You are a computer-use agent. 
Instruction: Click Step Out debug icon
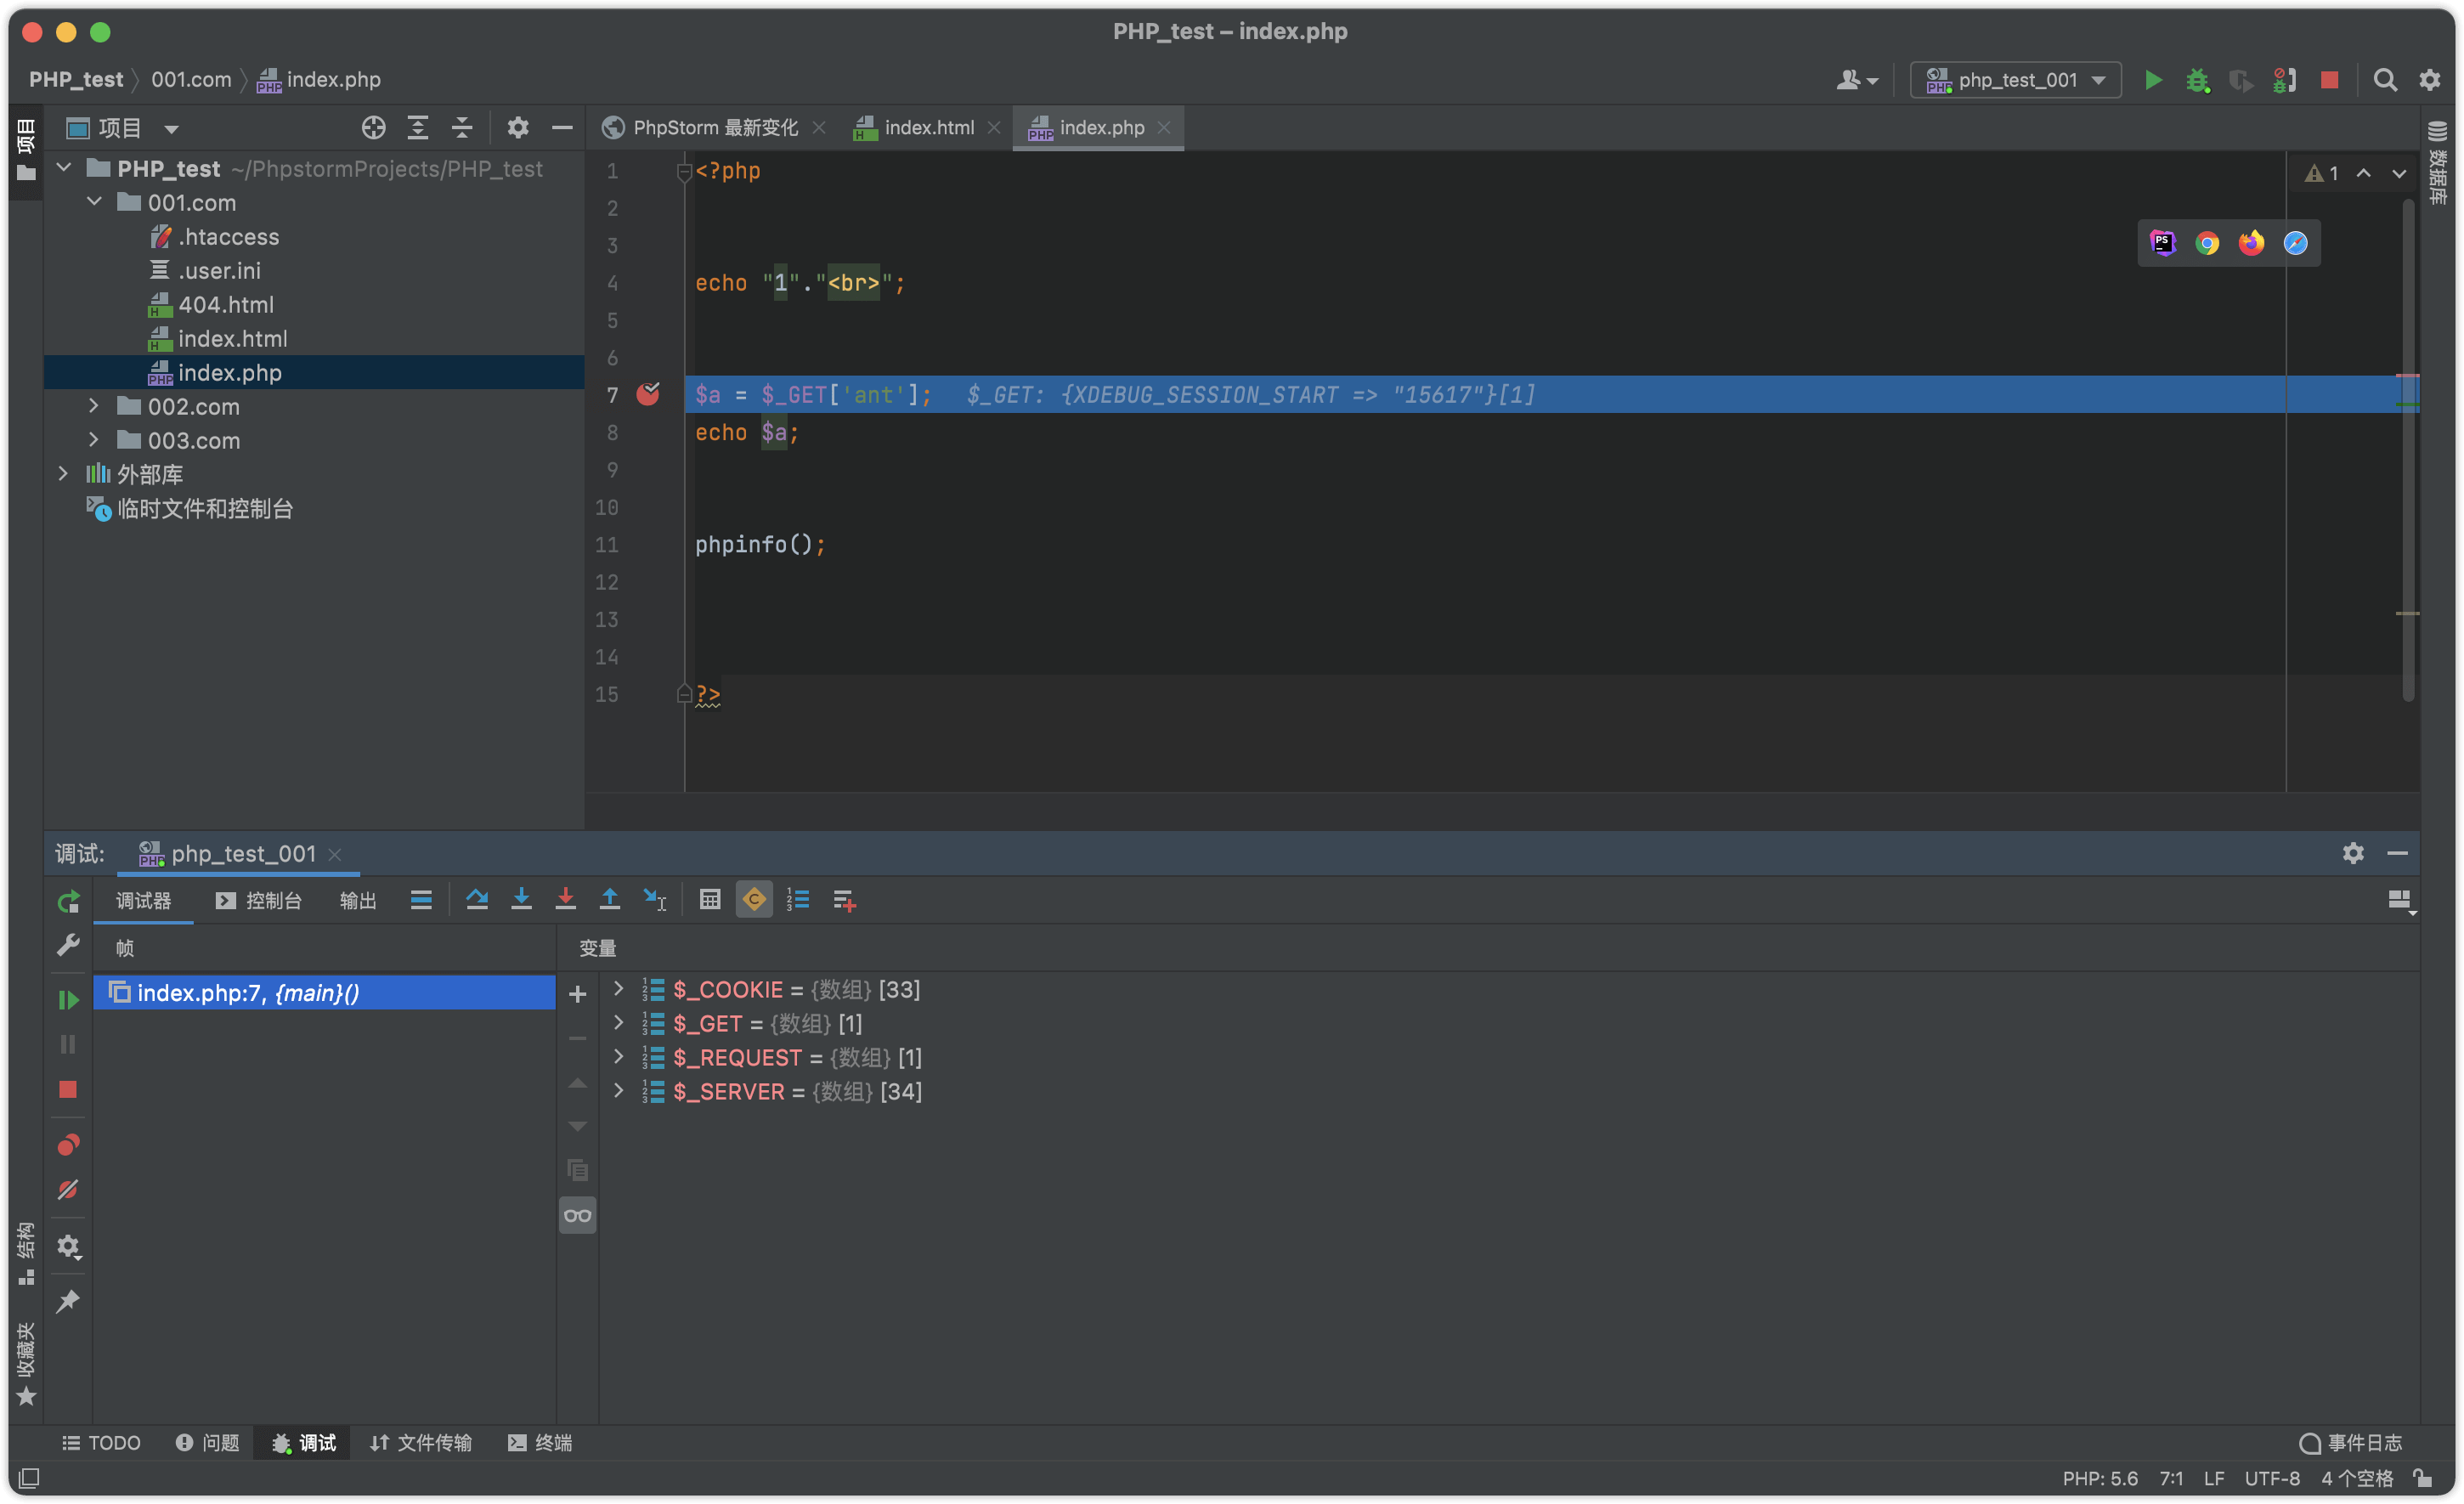[609, 900]
